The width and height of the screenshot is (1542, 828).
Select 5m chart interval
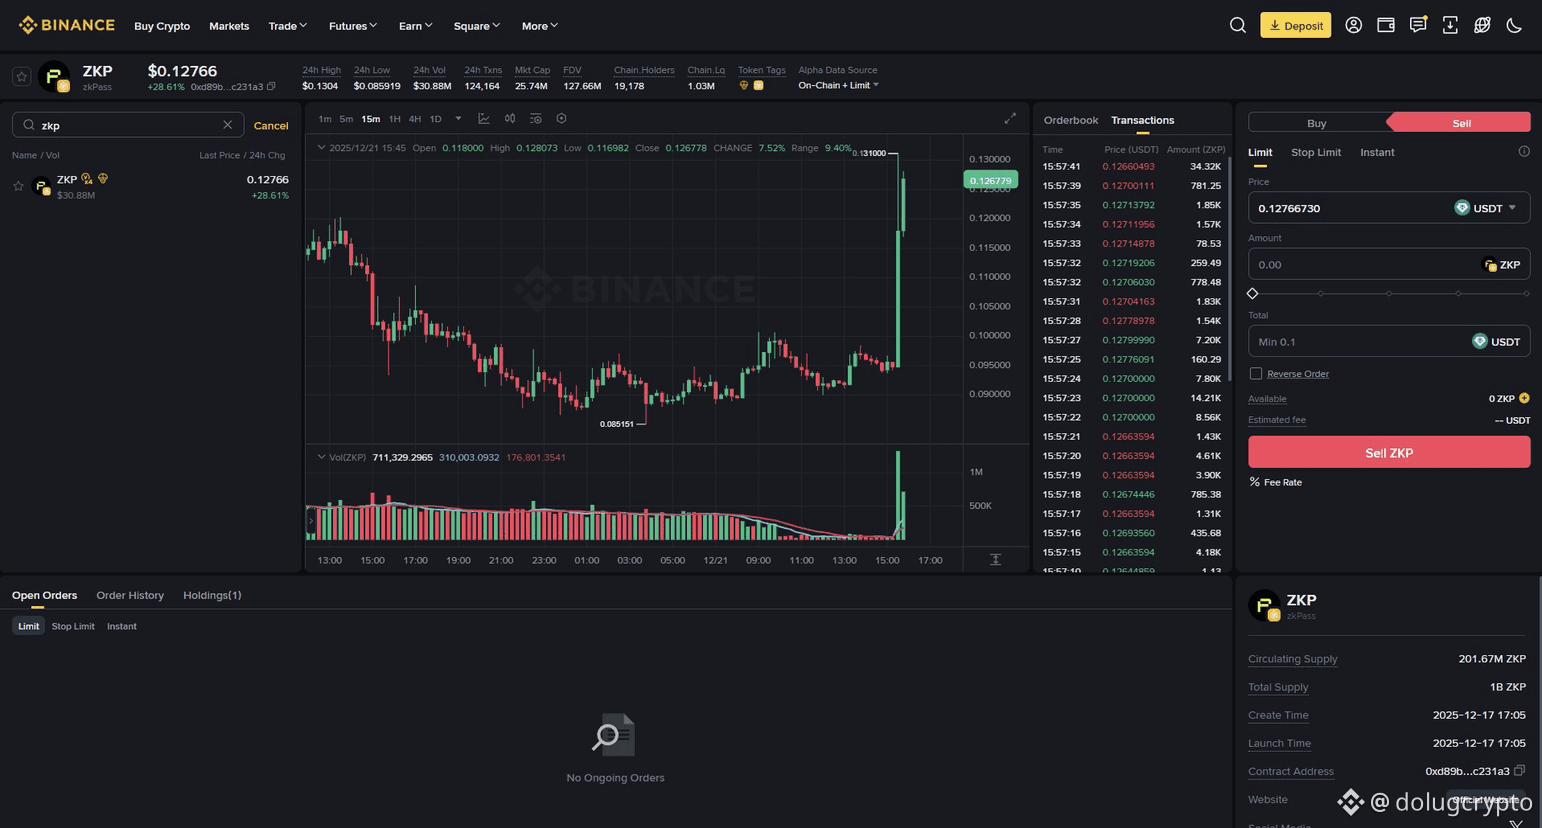pyautogui.click(x=346, y=119)
